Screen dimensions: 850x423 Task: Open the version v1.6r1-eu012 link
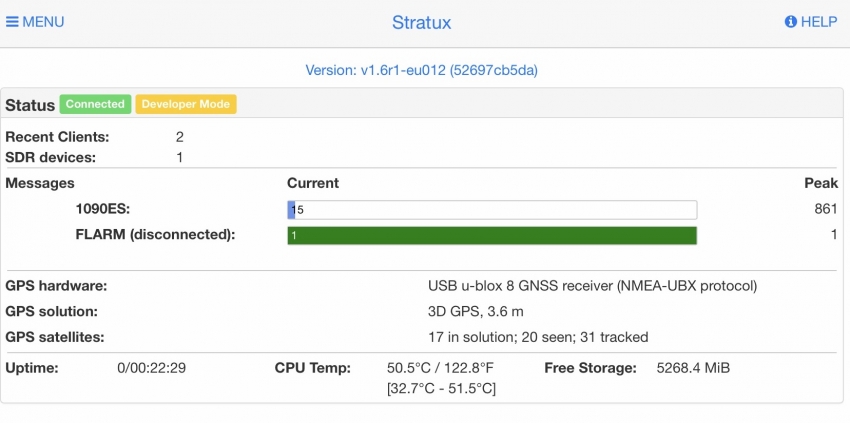421,70
